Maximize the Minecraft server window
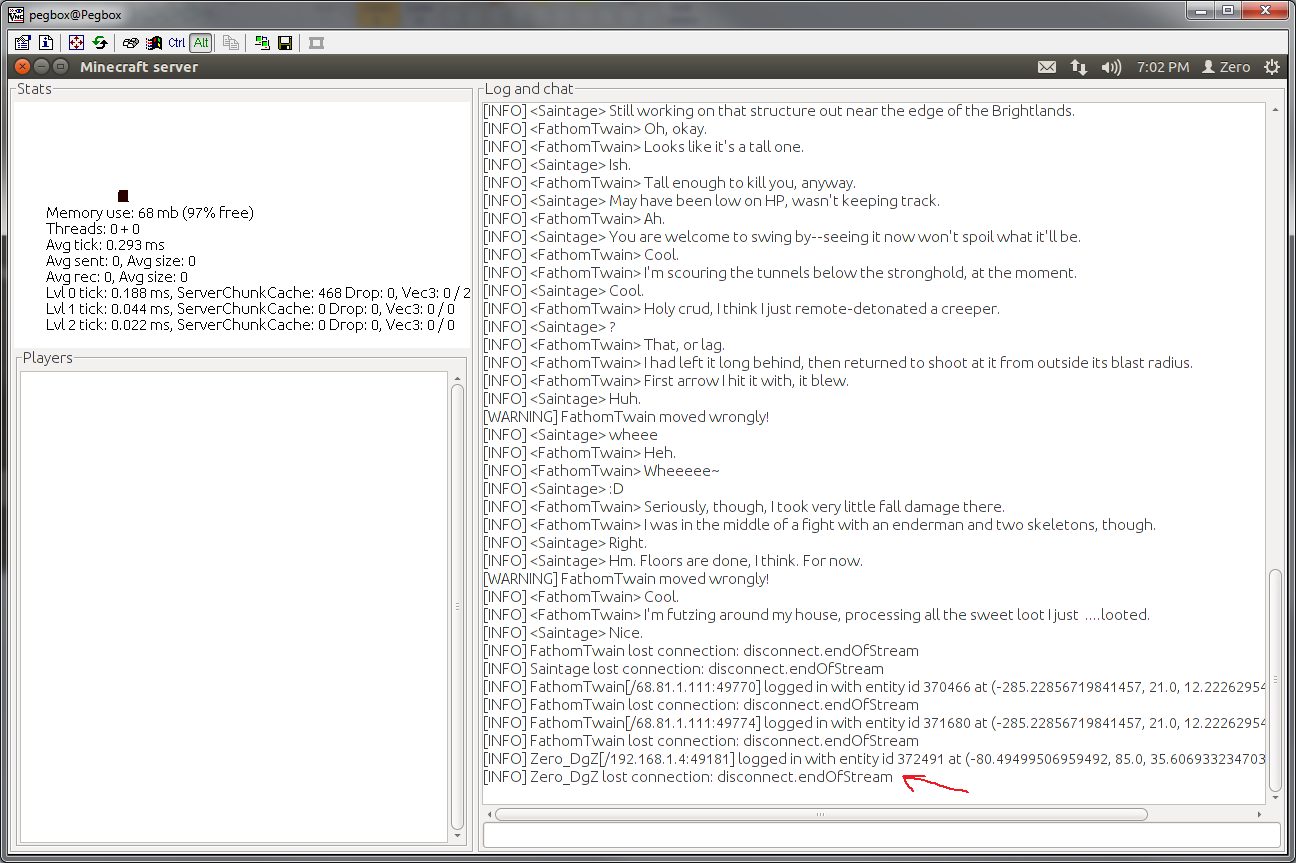Viewport: 1296px width, 863px height. (x=60, y=67)
